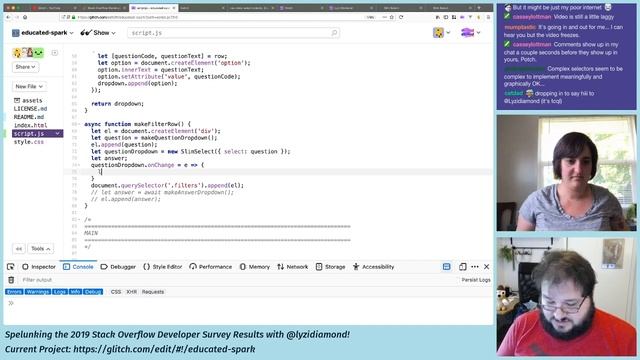Click the search magnifier icon in Glitch

point(334,33)
